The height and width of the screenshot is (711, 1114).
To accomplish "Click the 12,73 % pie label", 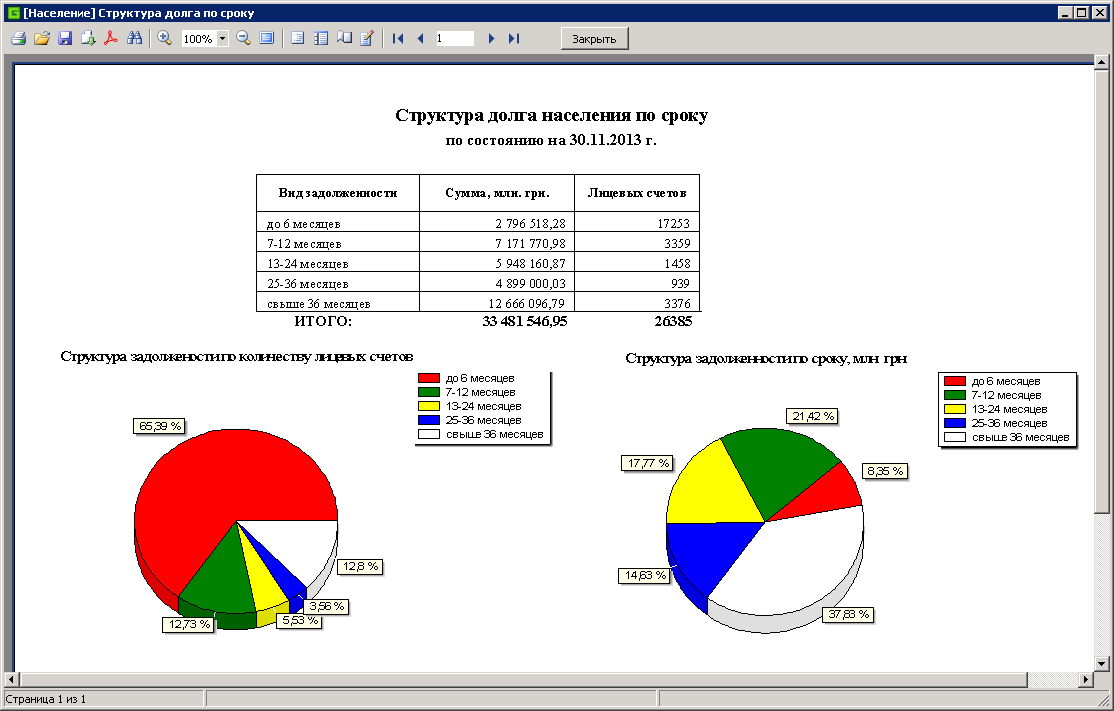I will (x=188, y=624).
